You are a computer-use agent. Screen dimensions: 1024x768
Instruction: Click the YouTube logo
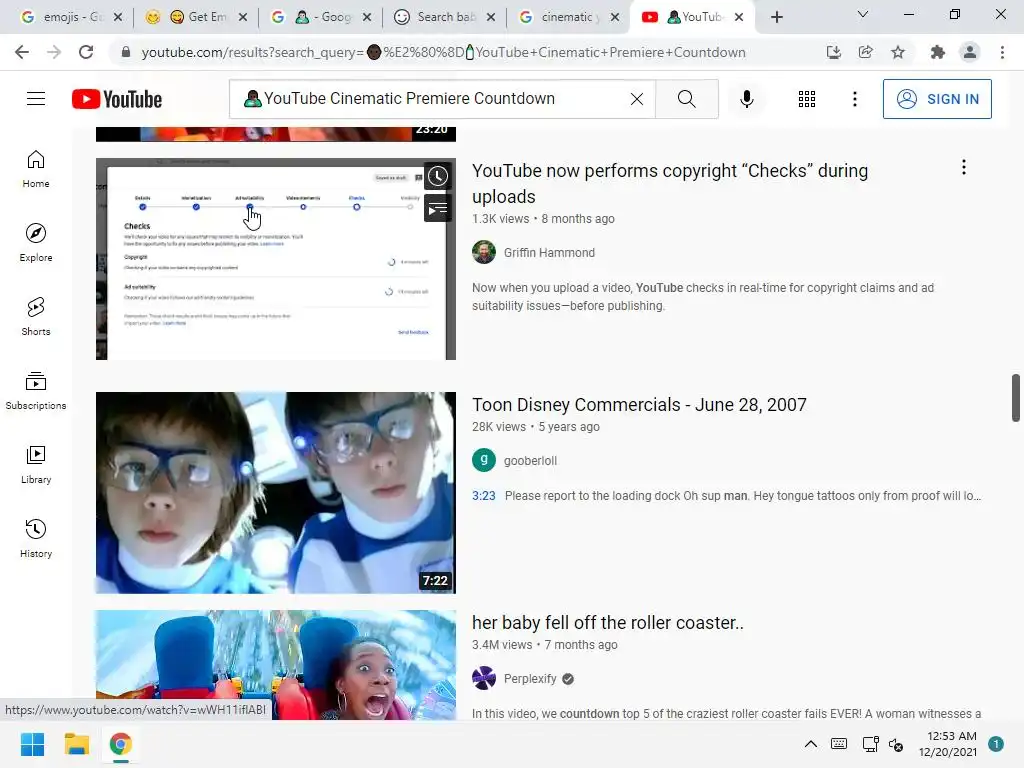click(117, 99)
